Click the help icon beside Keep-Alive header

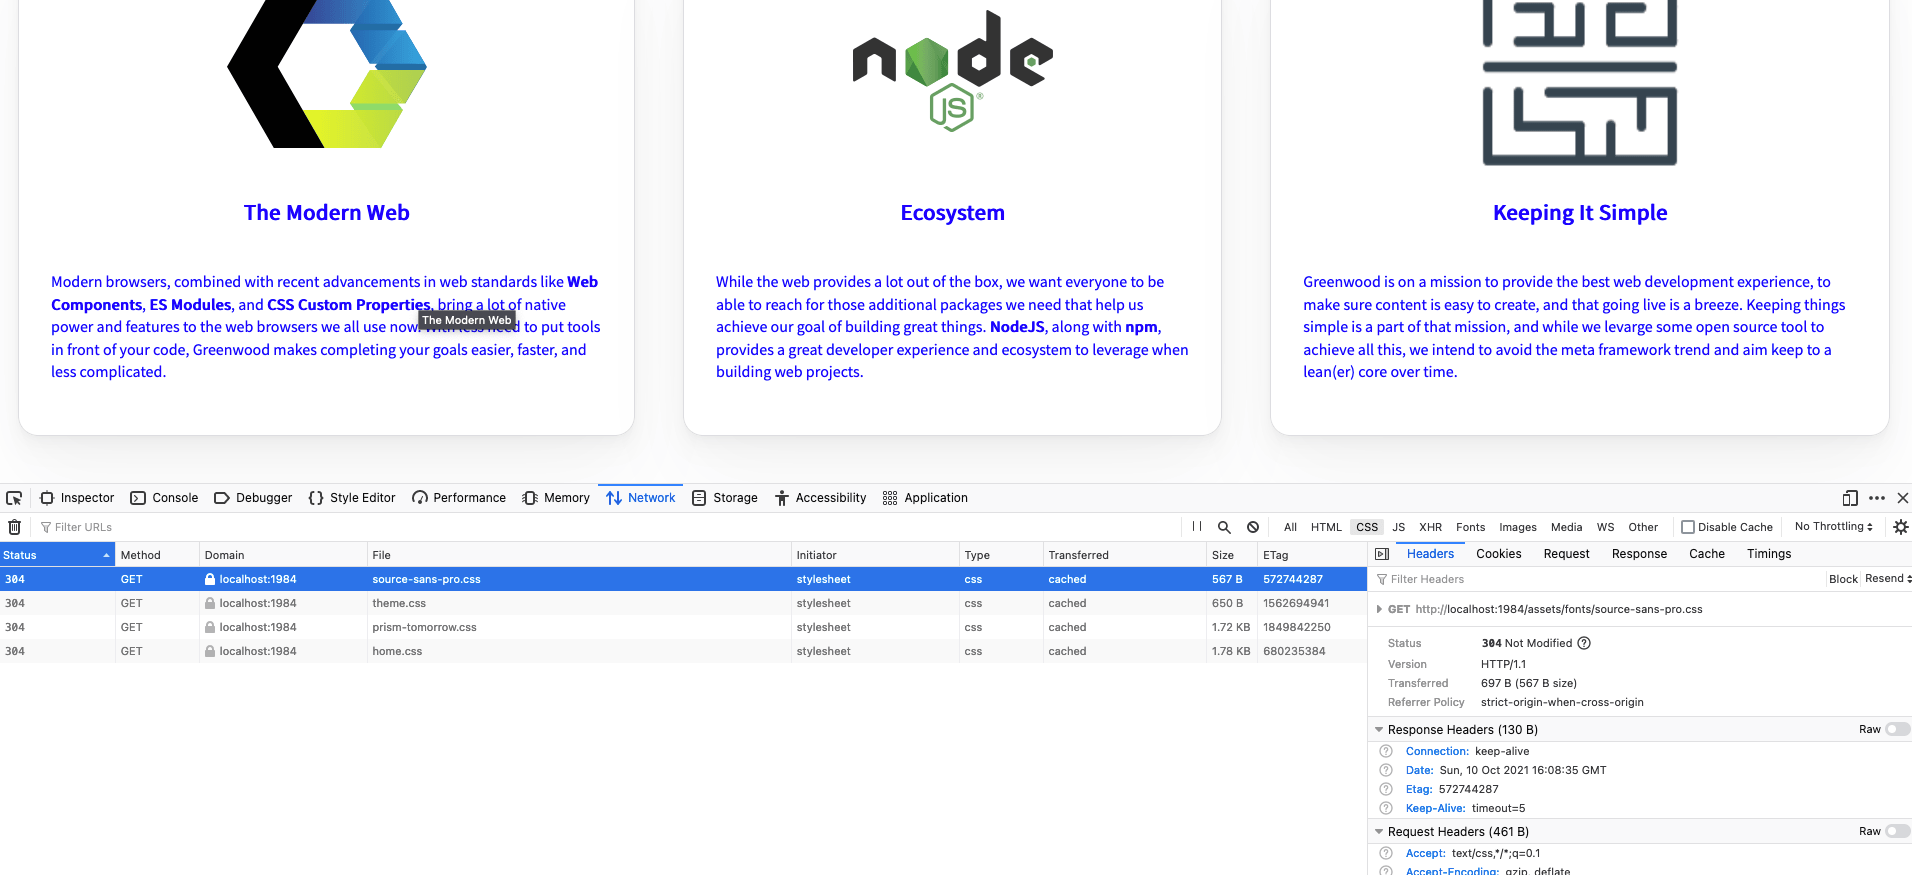click(x=1386, y=808)
